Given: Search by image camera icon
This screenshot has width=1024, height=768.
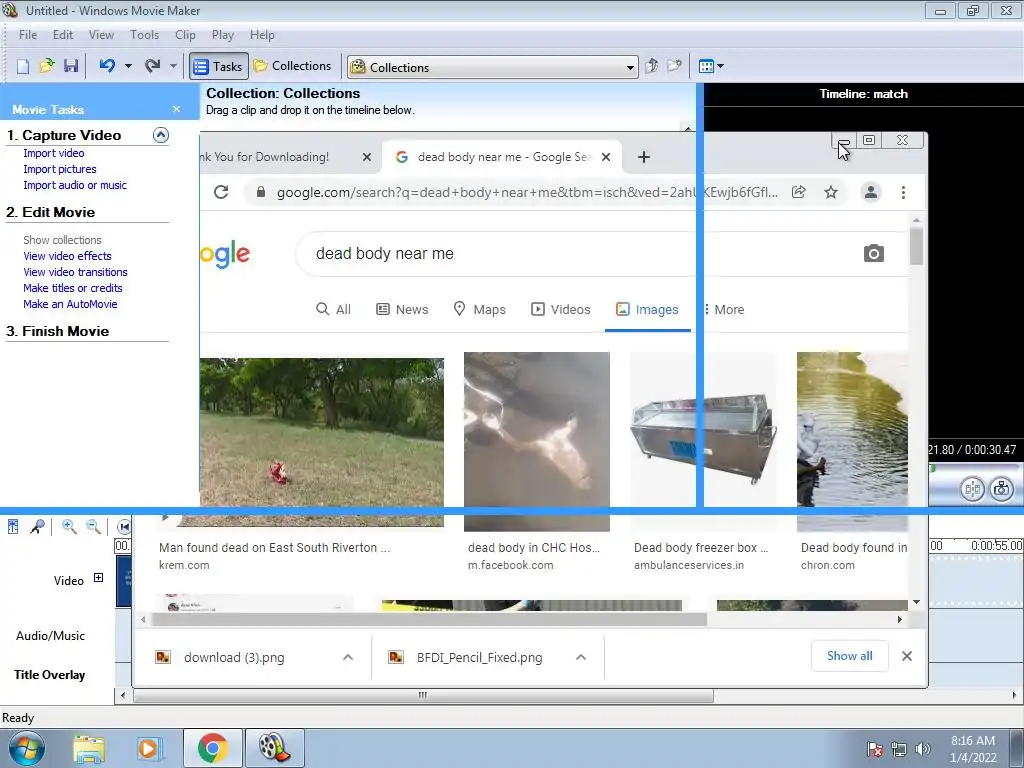Looking at the screenshot, I should 874,253.
